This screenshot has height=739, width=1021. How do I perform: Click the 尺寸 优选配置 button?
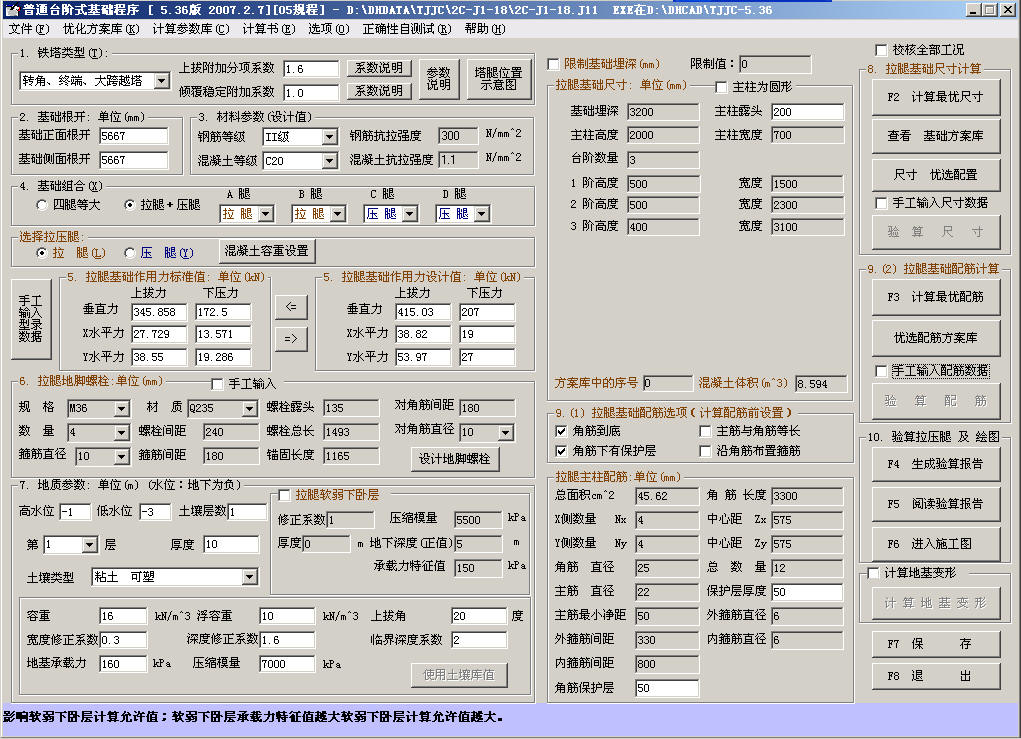[936, 174]
